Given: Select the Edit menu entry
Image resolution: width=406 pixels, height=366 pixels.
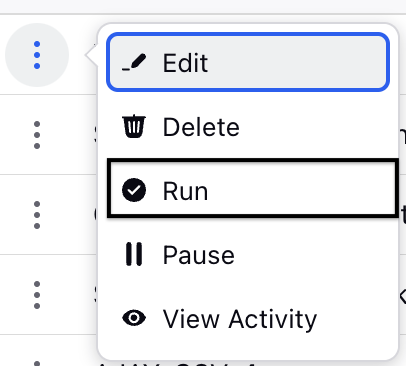Looking at the screenshot, I should [x=248, y=62].
